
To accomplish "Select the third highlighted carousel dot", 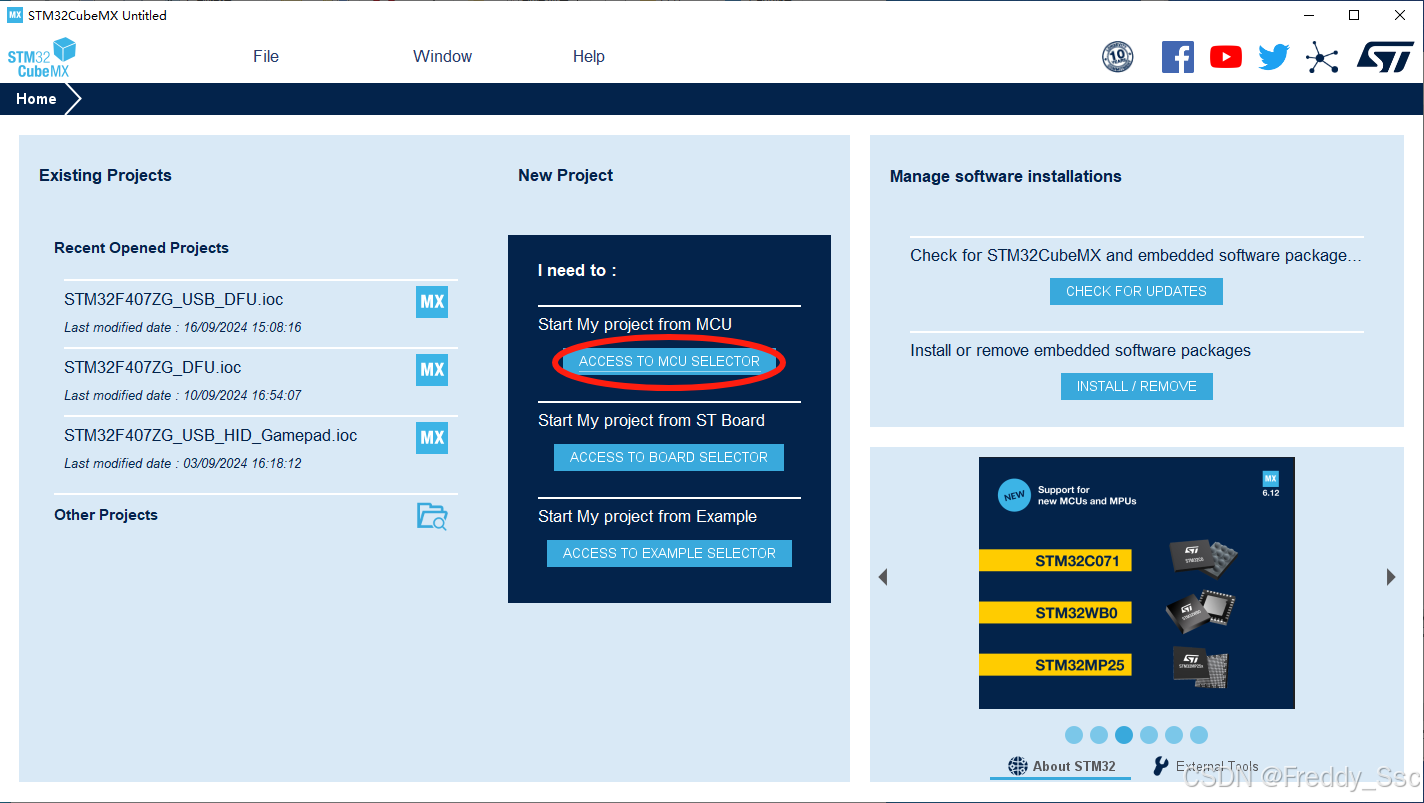I will 1124,735.
